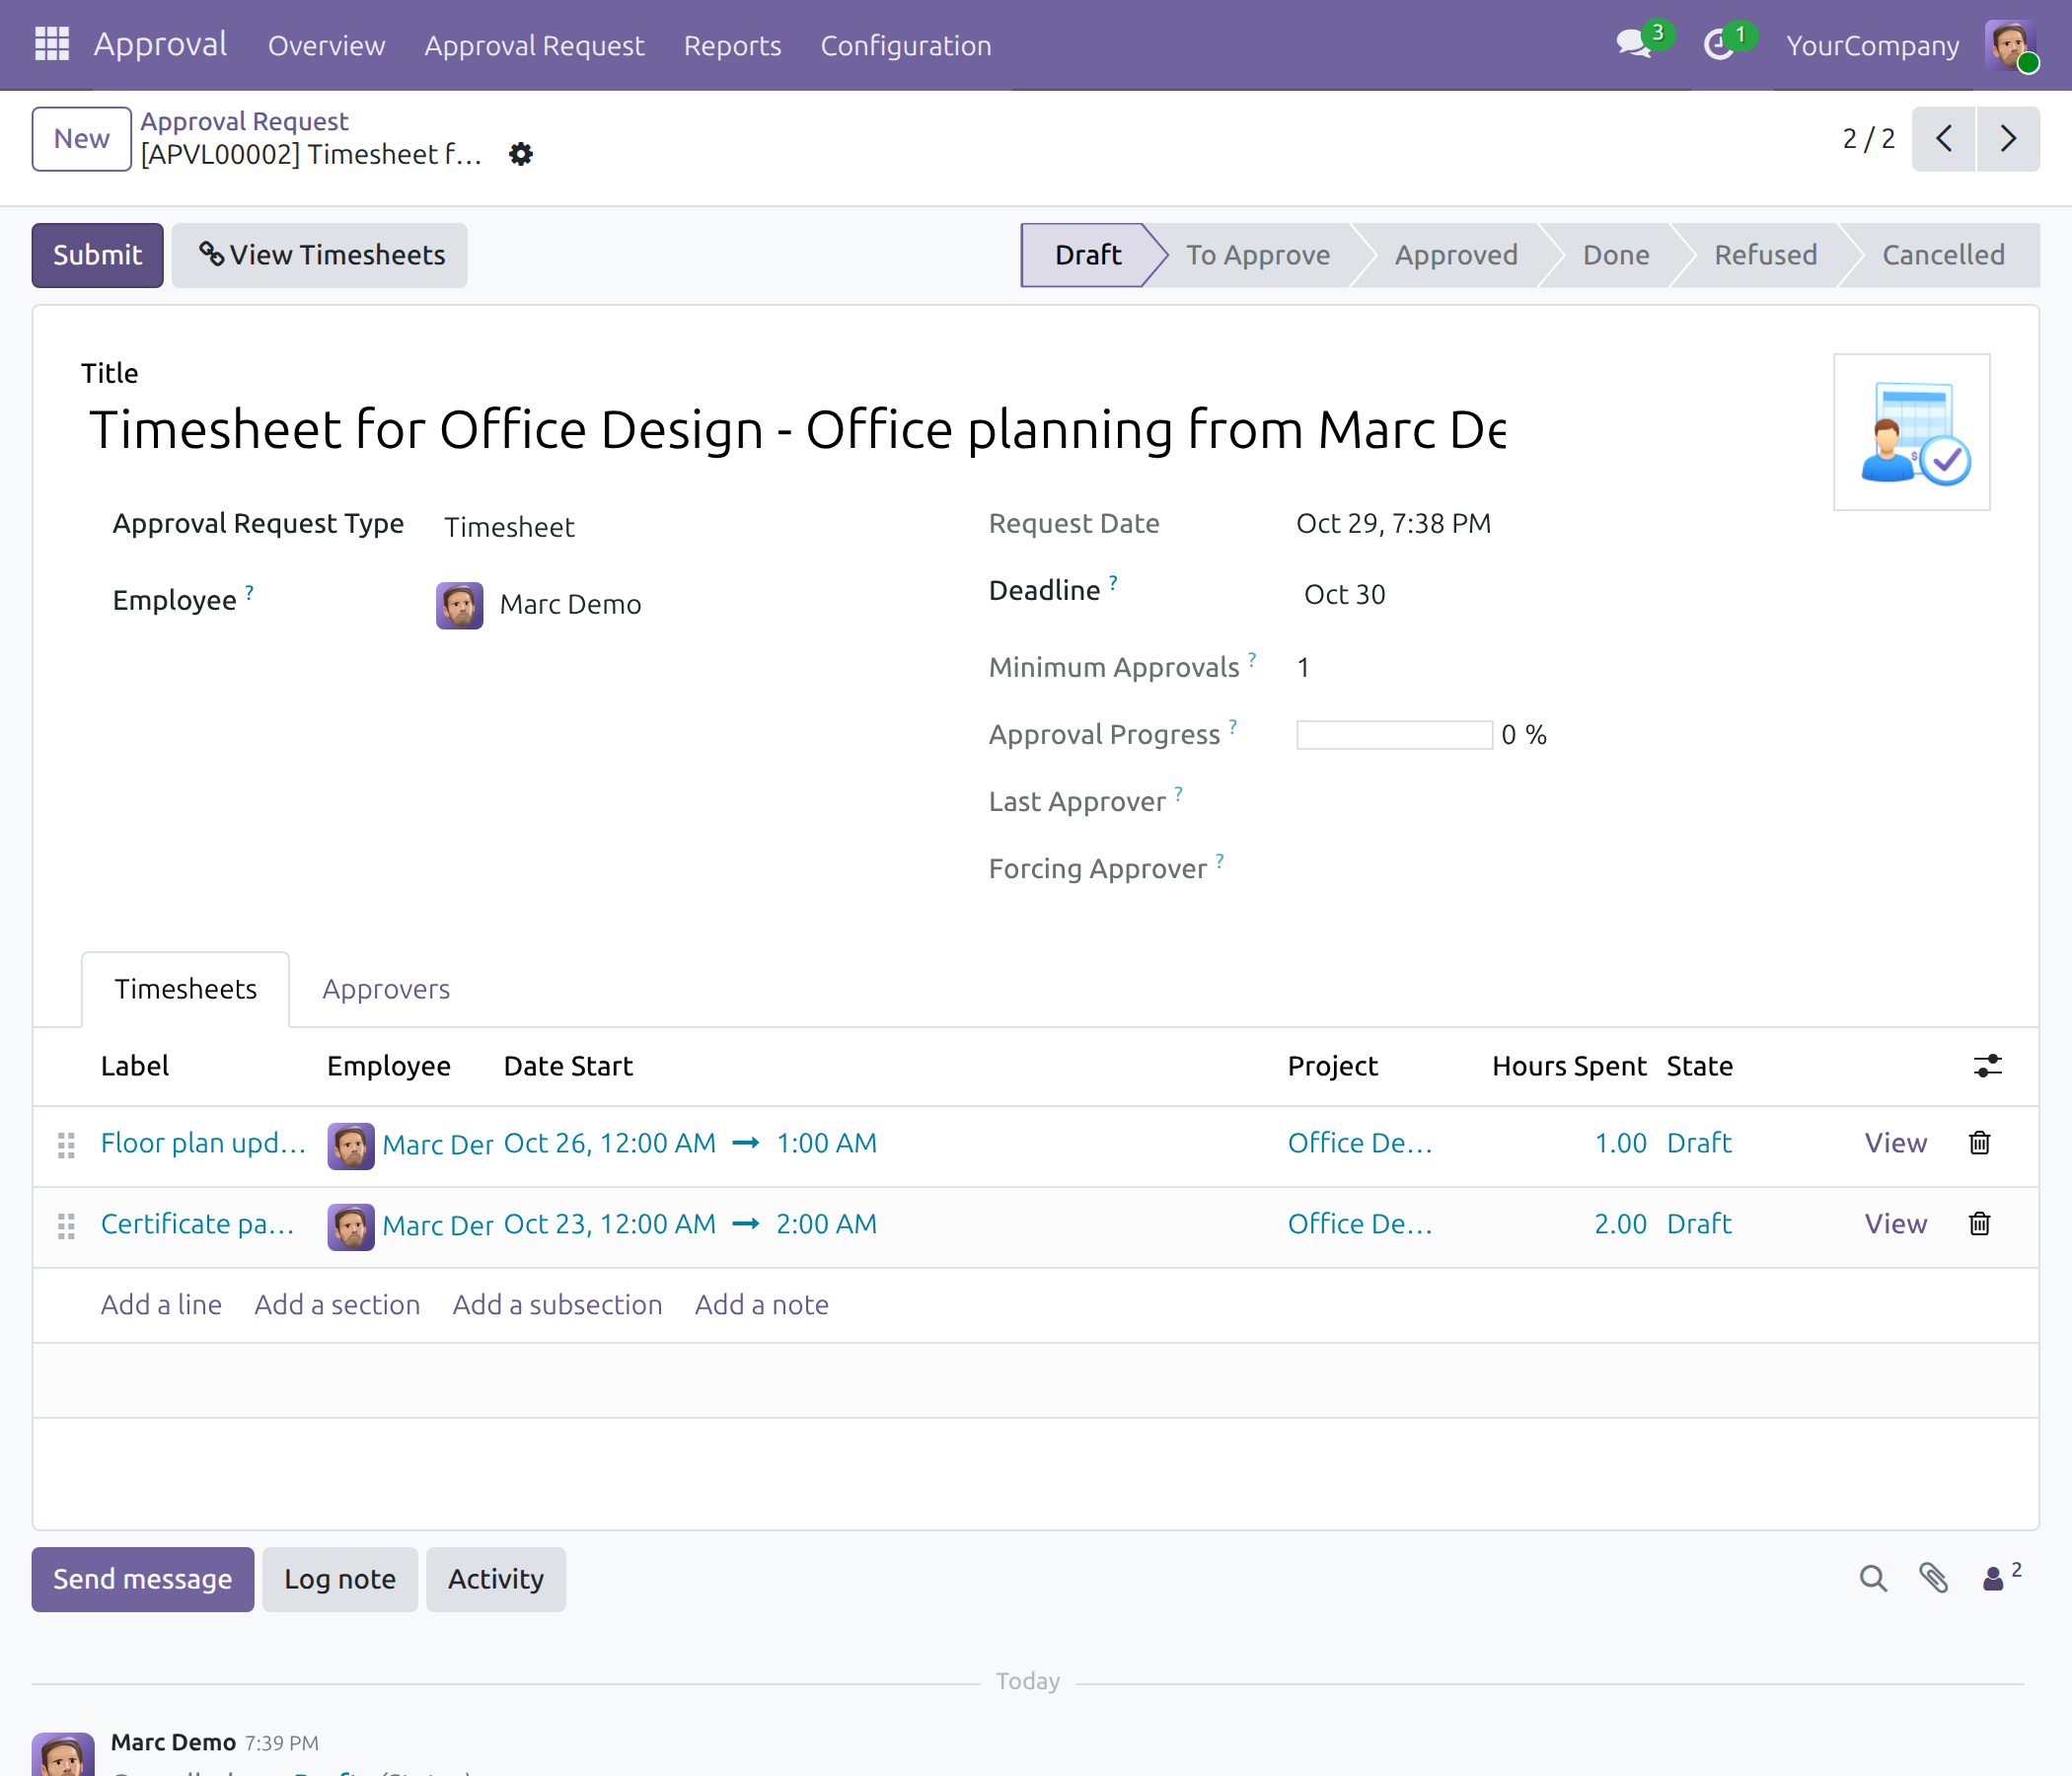Image resolution: width=2072 pixels, height=1776 pixels.
Task: Open Configuration menu
Action: click(906, 46)
